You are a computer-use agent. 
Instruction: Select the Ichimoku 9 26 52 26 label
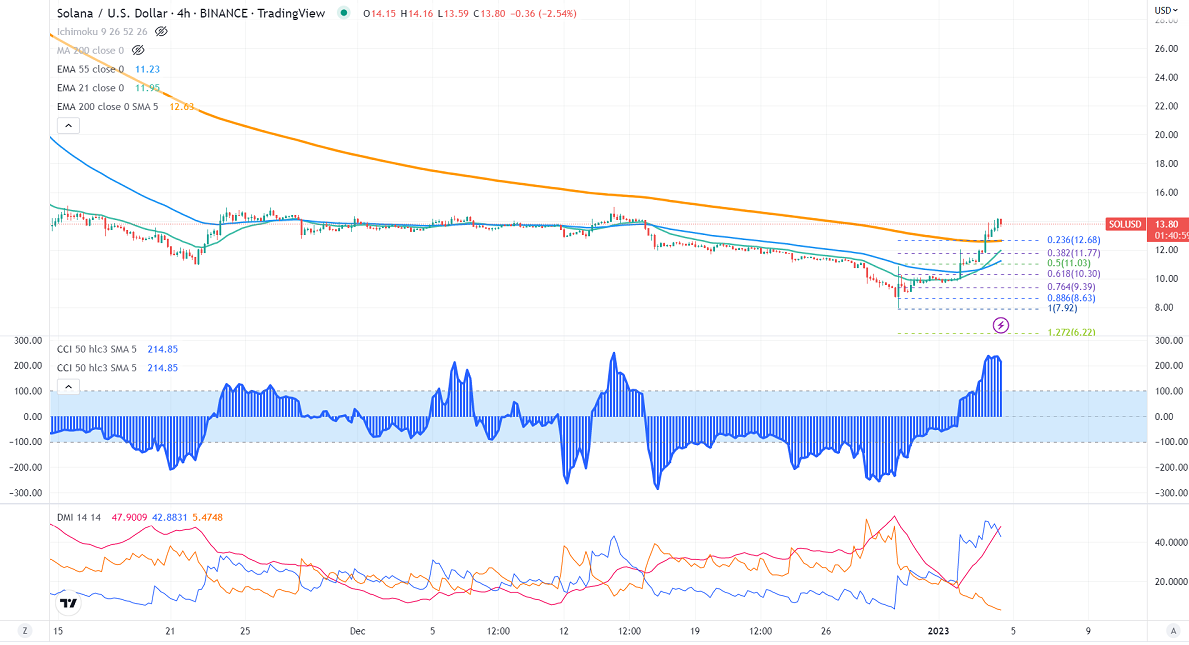[102, 32]
